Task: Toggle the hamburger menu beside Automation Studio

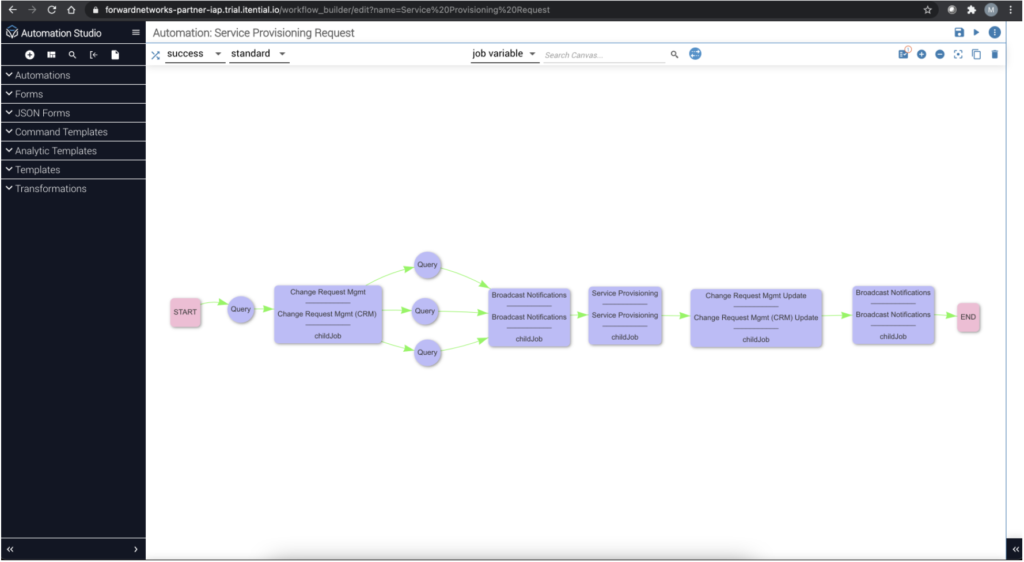Action: click(x=136, y=33)
